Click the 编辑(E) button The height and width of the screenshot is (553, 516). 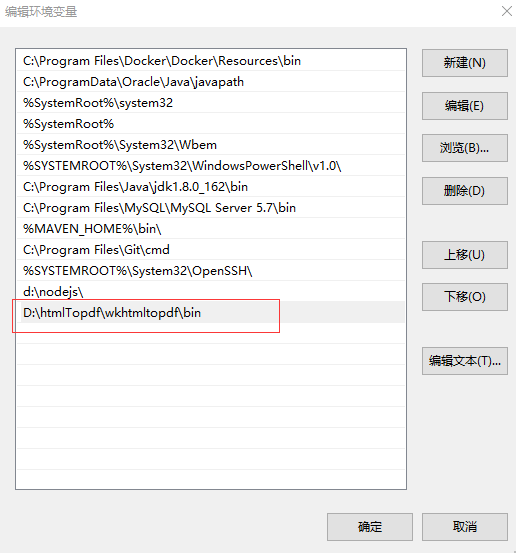pyautogui.click(x=465, y=106)
